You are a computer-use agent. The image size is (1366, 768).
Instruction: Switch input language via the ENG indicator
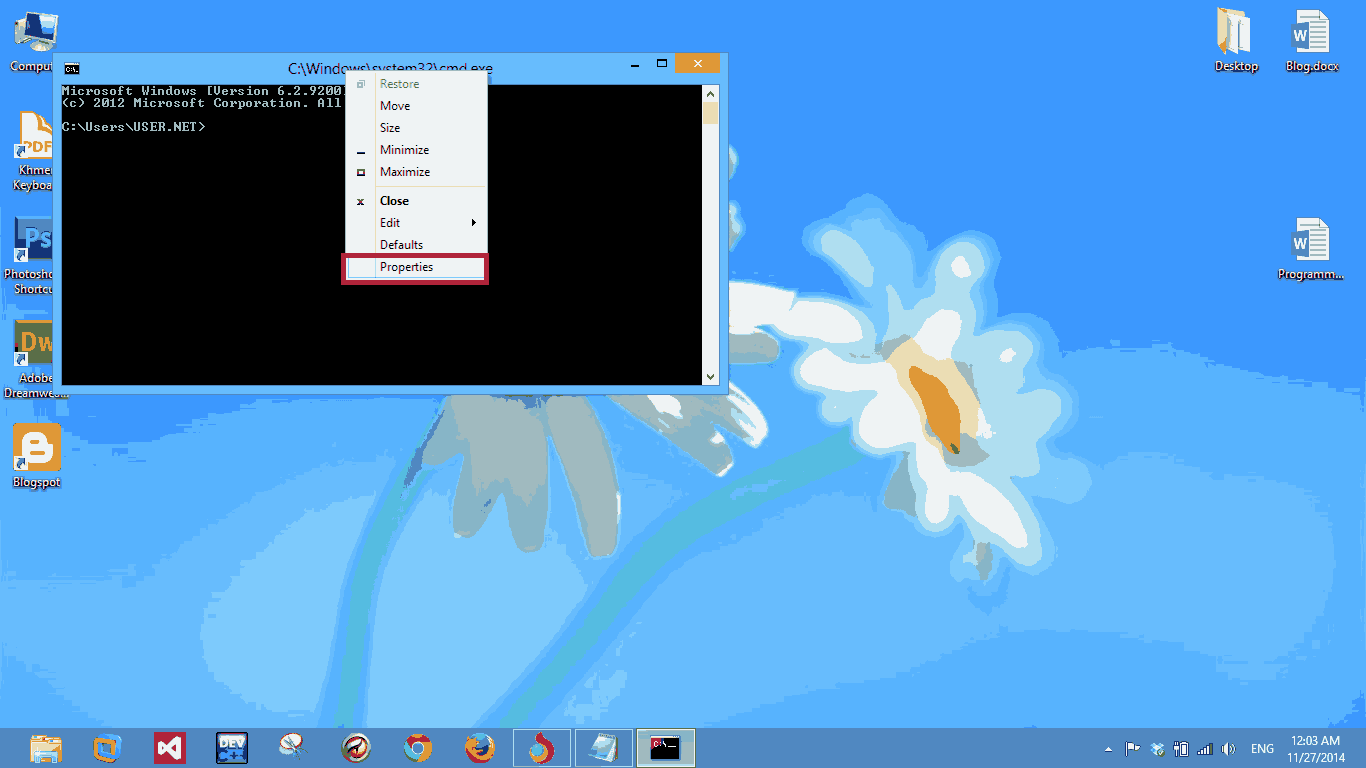coord(1262,747)
